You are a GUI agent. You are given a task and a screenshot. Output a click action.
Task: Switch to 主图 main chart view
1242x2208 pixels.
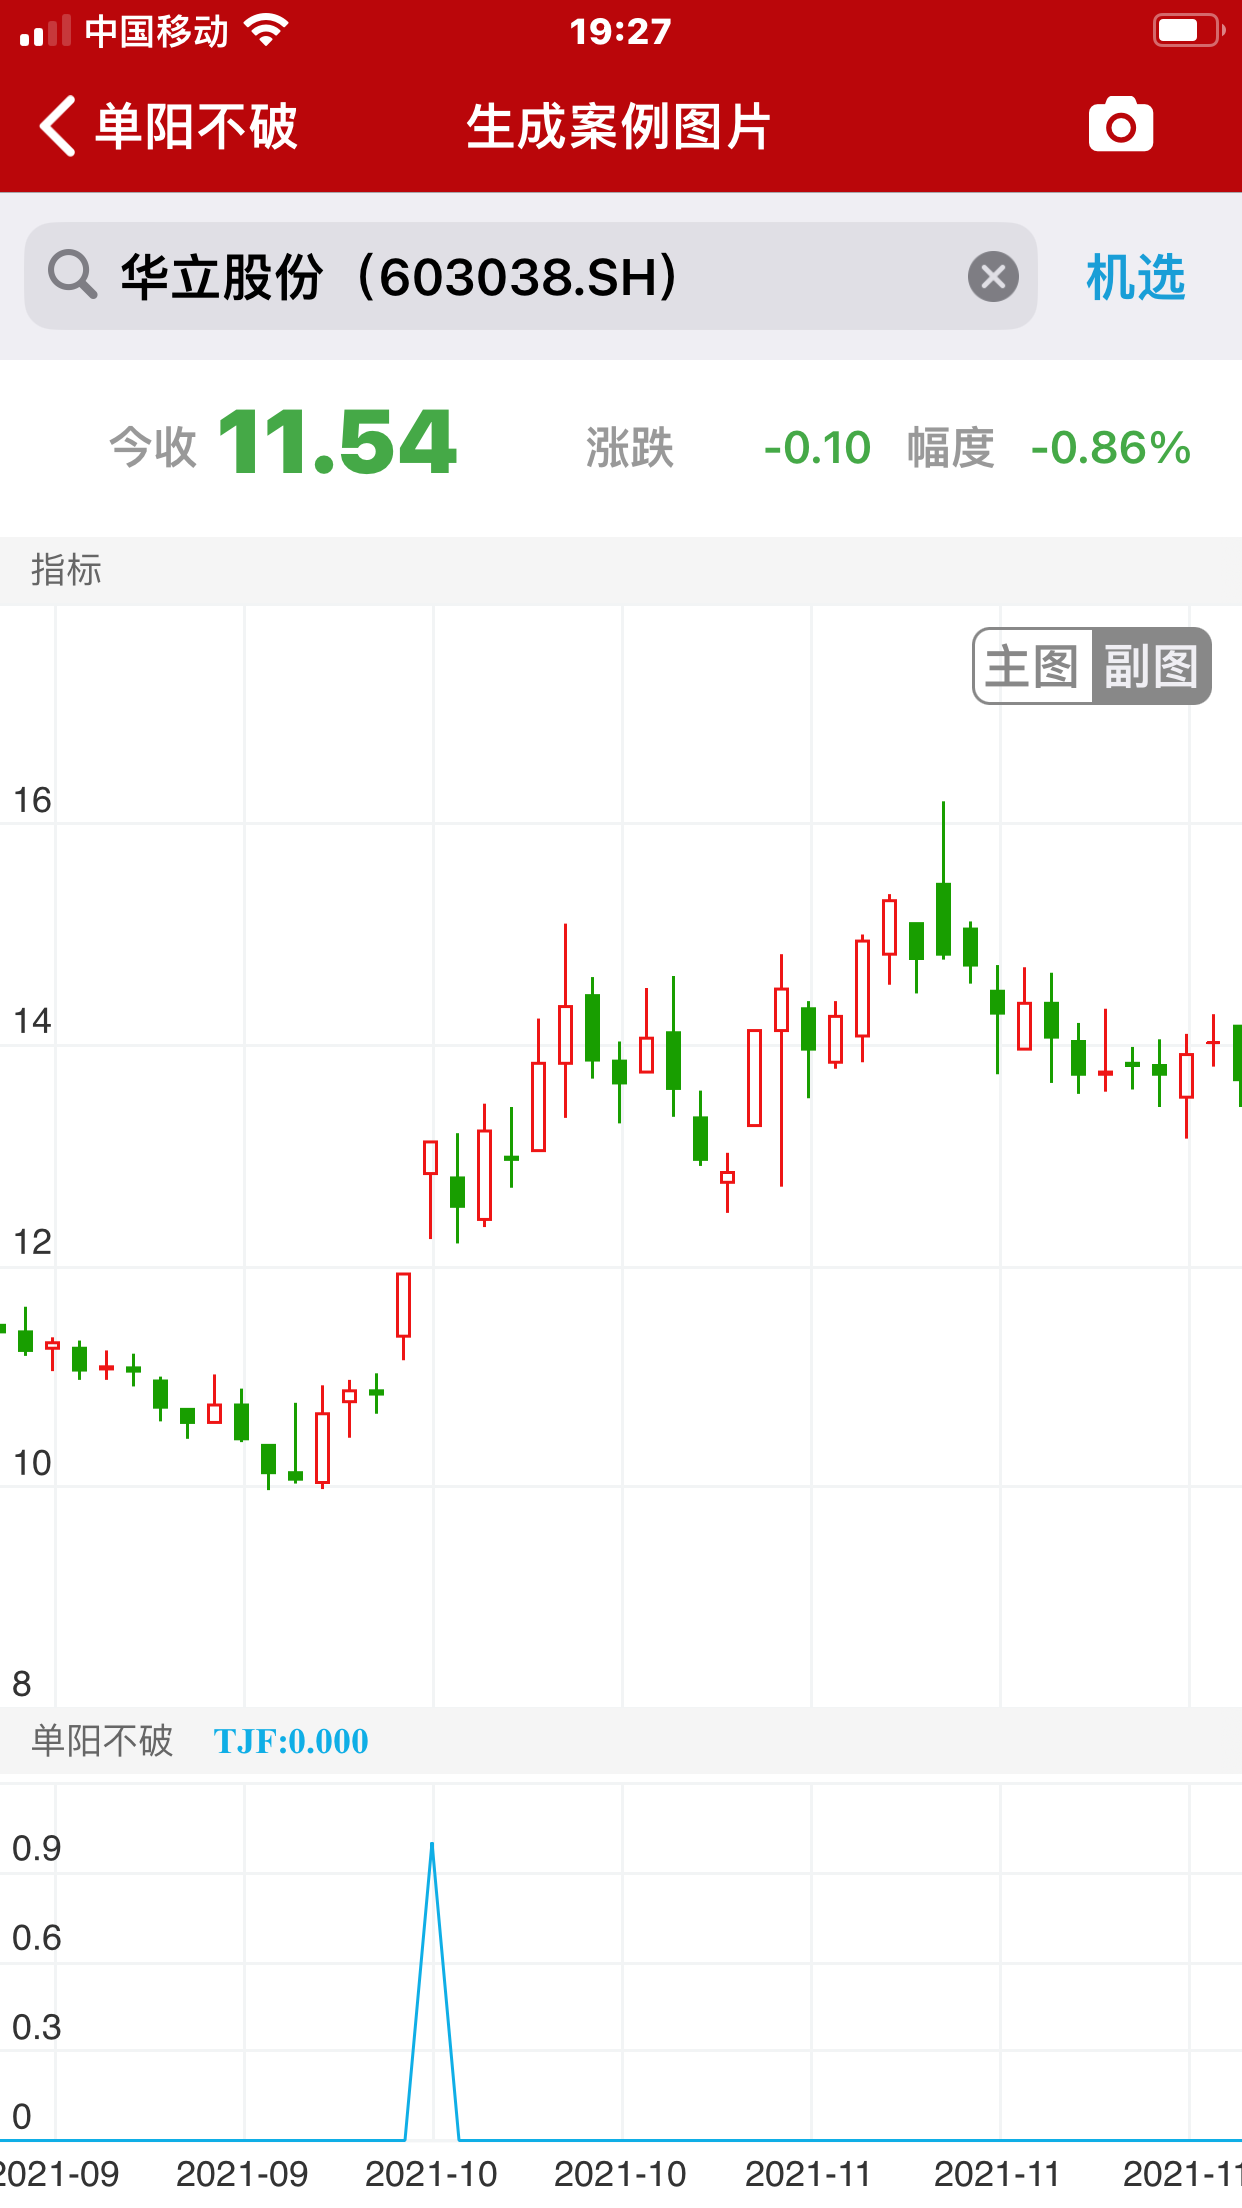pyautogui.click(x=1032, y=666)
